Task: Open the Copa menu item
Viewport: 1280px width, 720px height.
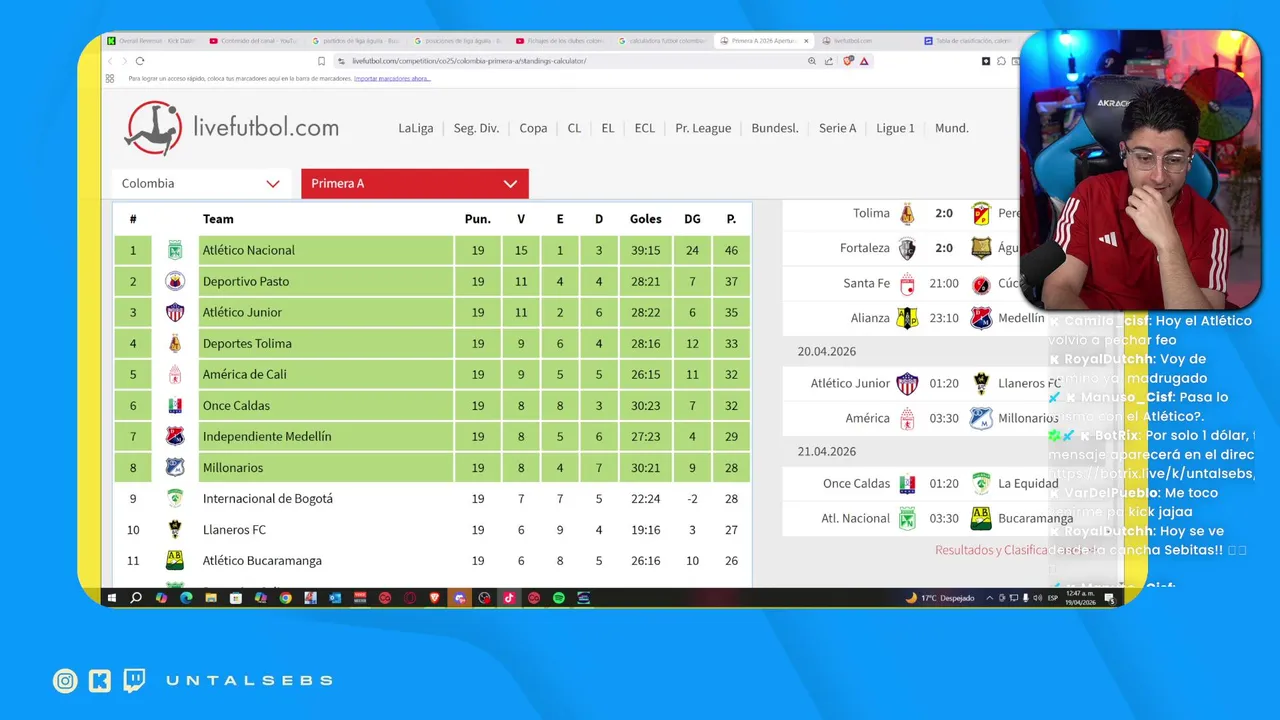Action: pyautogui.click(x=533, y=128)
